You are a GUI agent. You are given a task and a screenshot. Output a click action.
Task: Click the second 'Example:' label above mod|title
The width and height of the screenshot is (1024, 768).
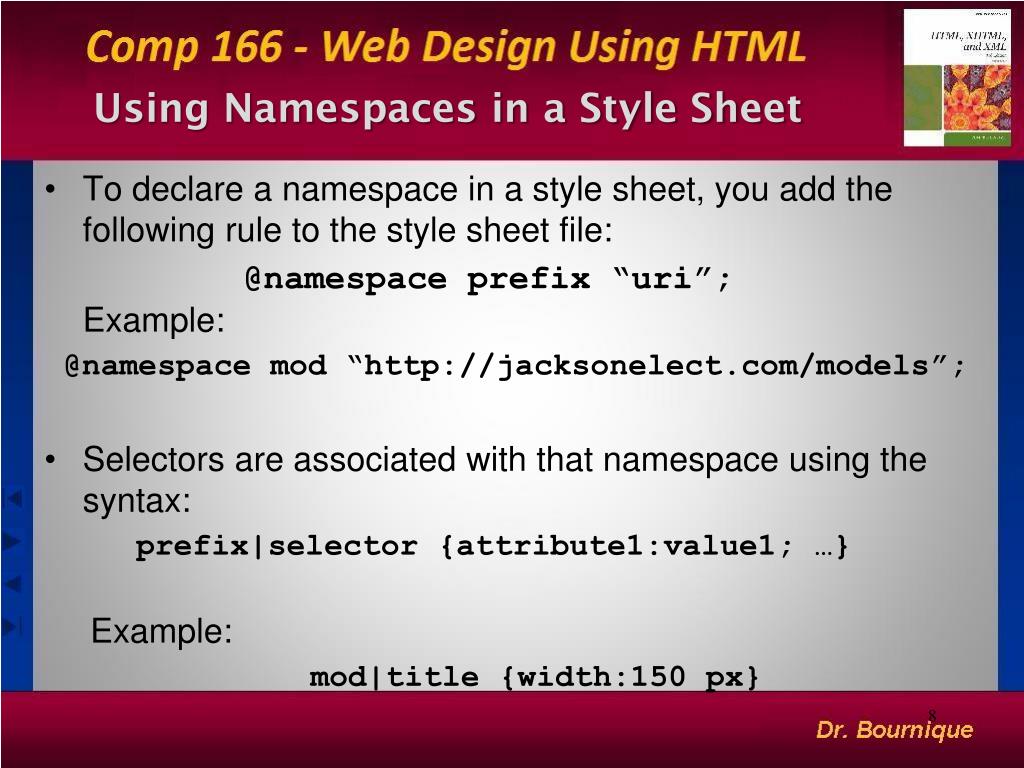[x=161, y=632]
